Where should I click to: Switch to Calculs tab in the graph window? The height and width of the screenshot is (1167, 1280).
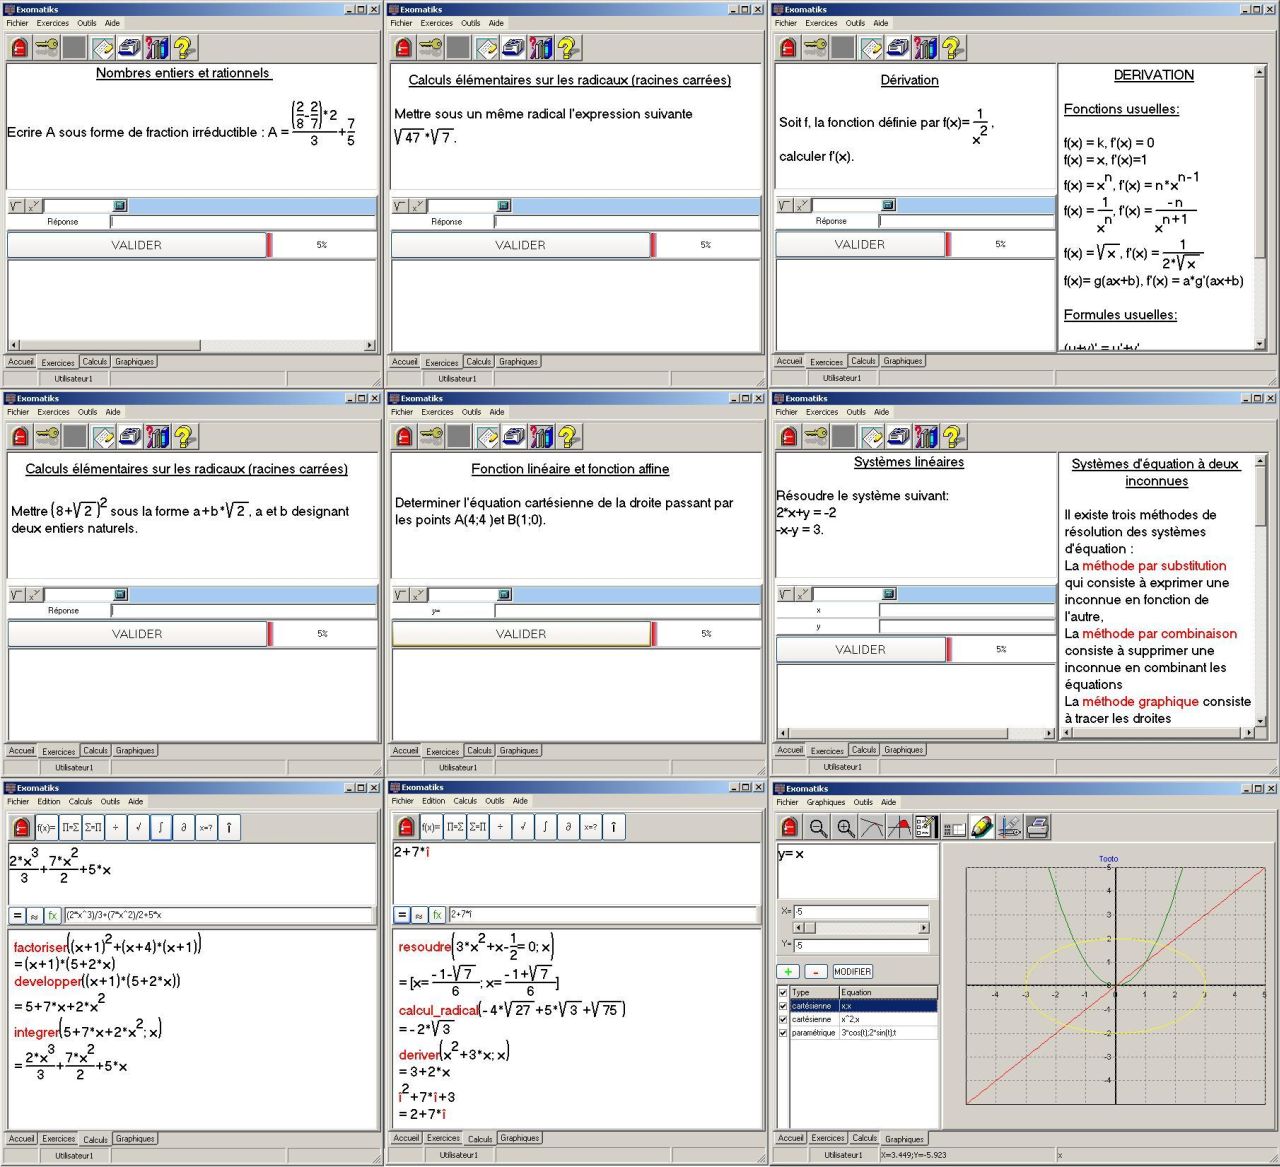click(x=864, y=1138)
